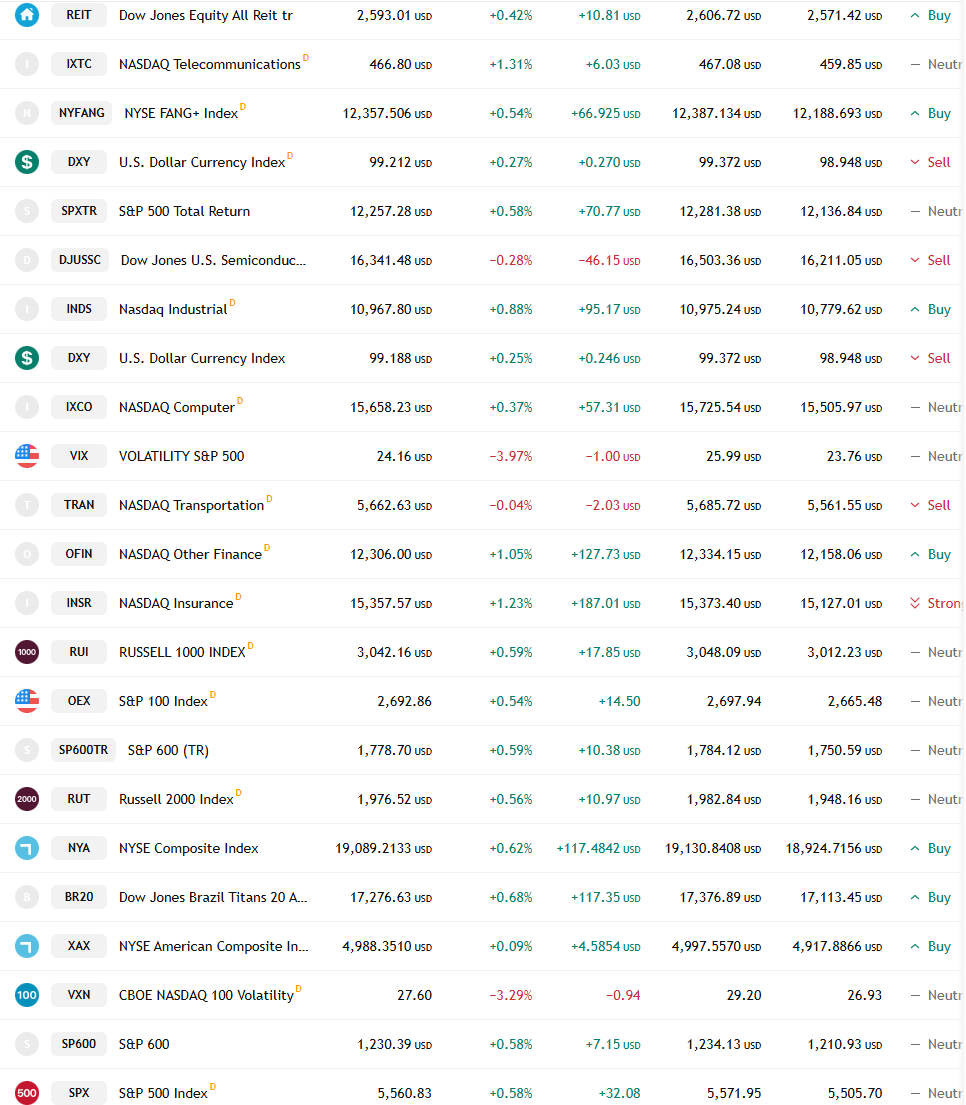Click the IXCO row logo icon
This screenshot has height=1105, width=966.
pos(27,407)
